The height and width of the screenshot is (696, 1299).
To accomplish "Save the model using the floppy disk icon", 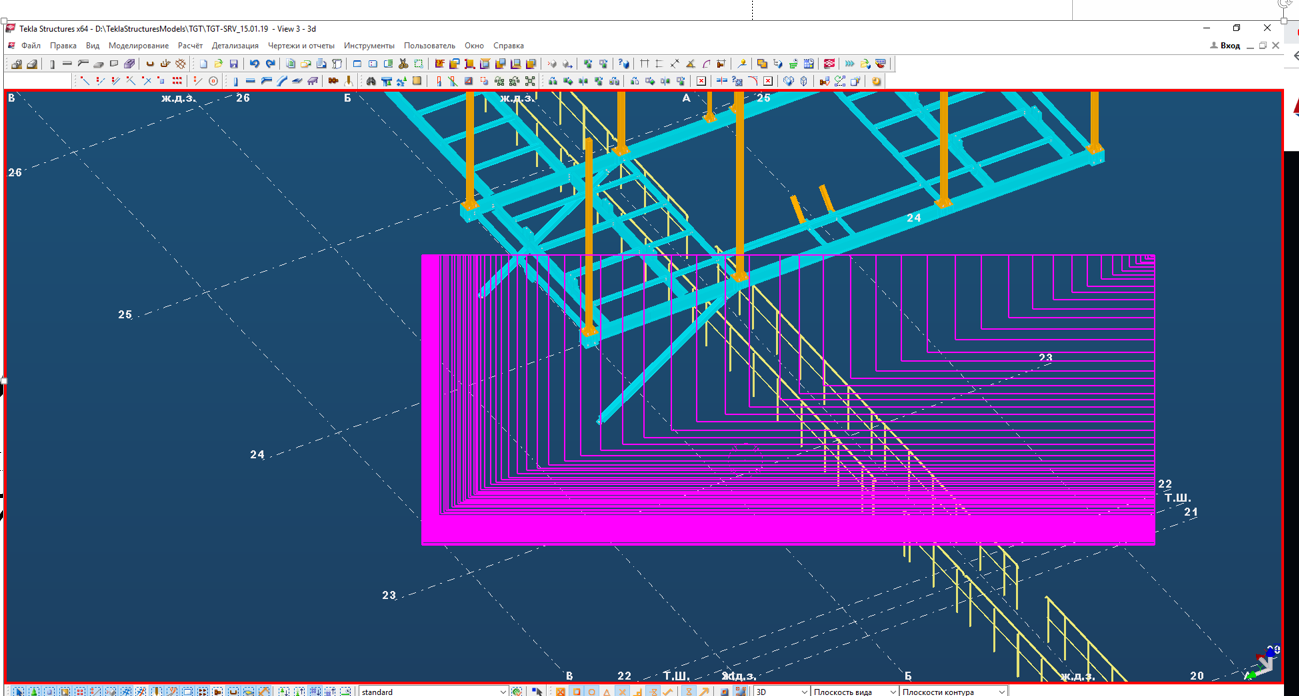I will tap(234, 64).
